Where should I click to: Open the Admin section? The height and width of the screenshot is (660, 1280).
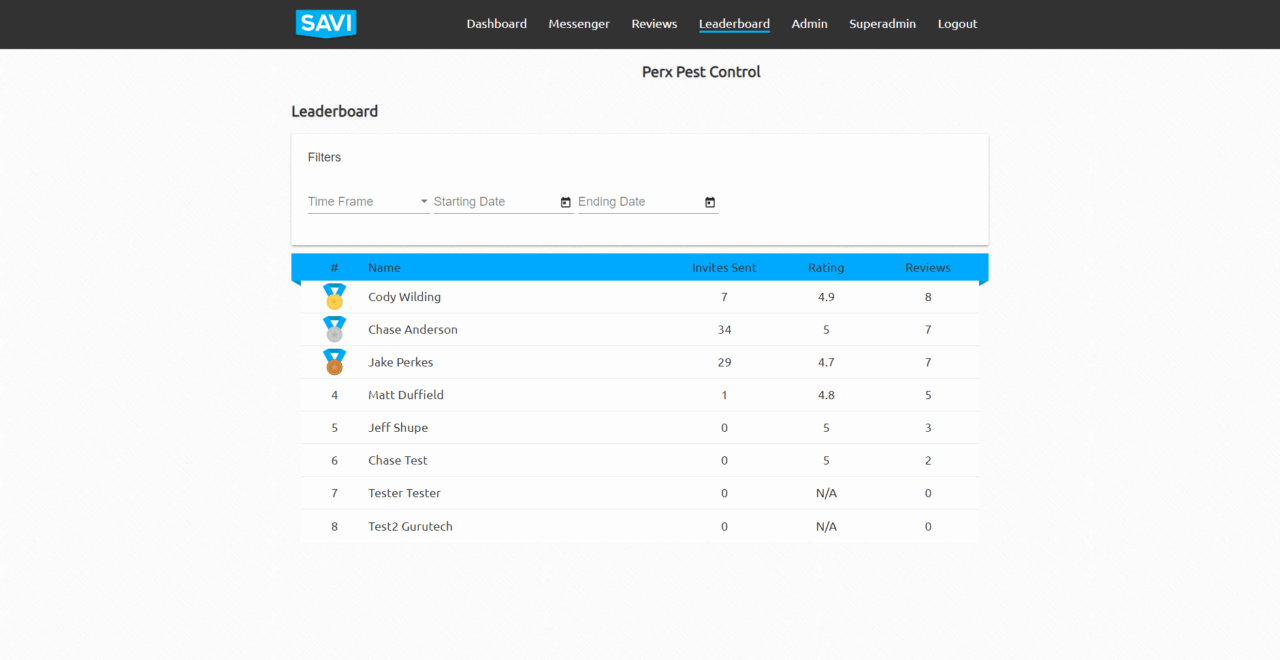809,24
